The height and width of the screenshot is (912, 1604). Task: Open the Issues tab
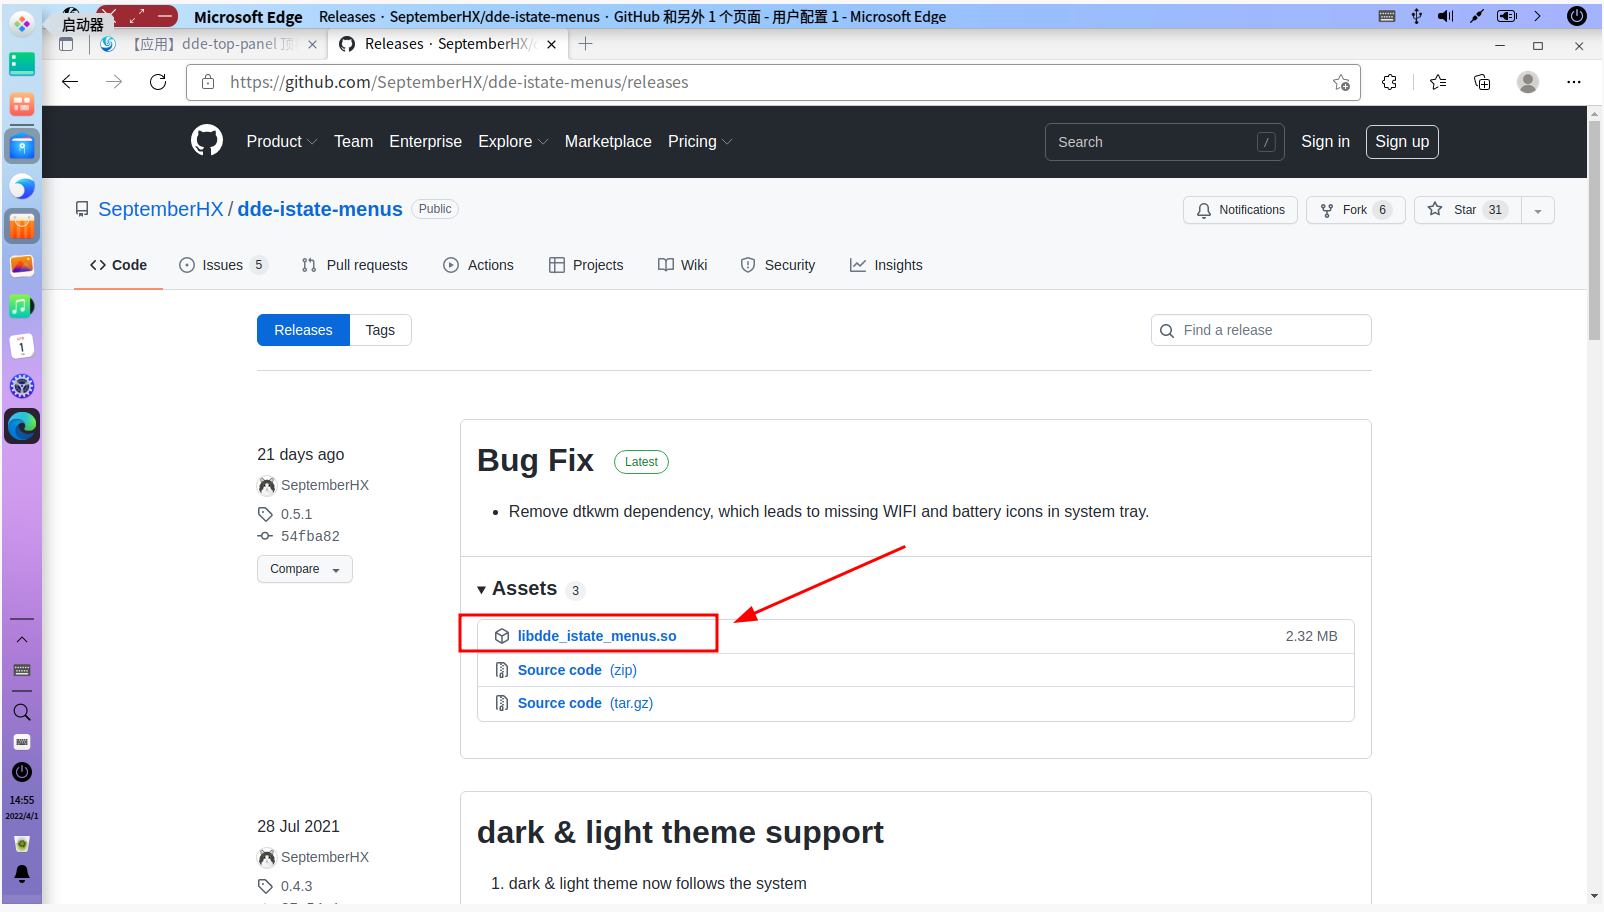(x=223, y=265)
